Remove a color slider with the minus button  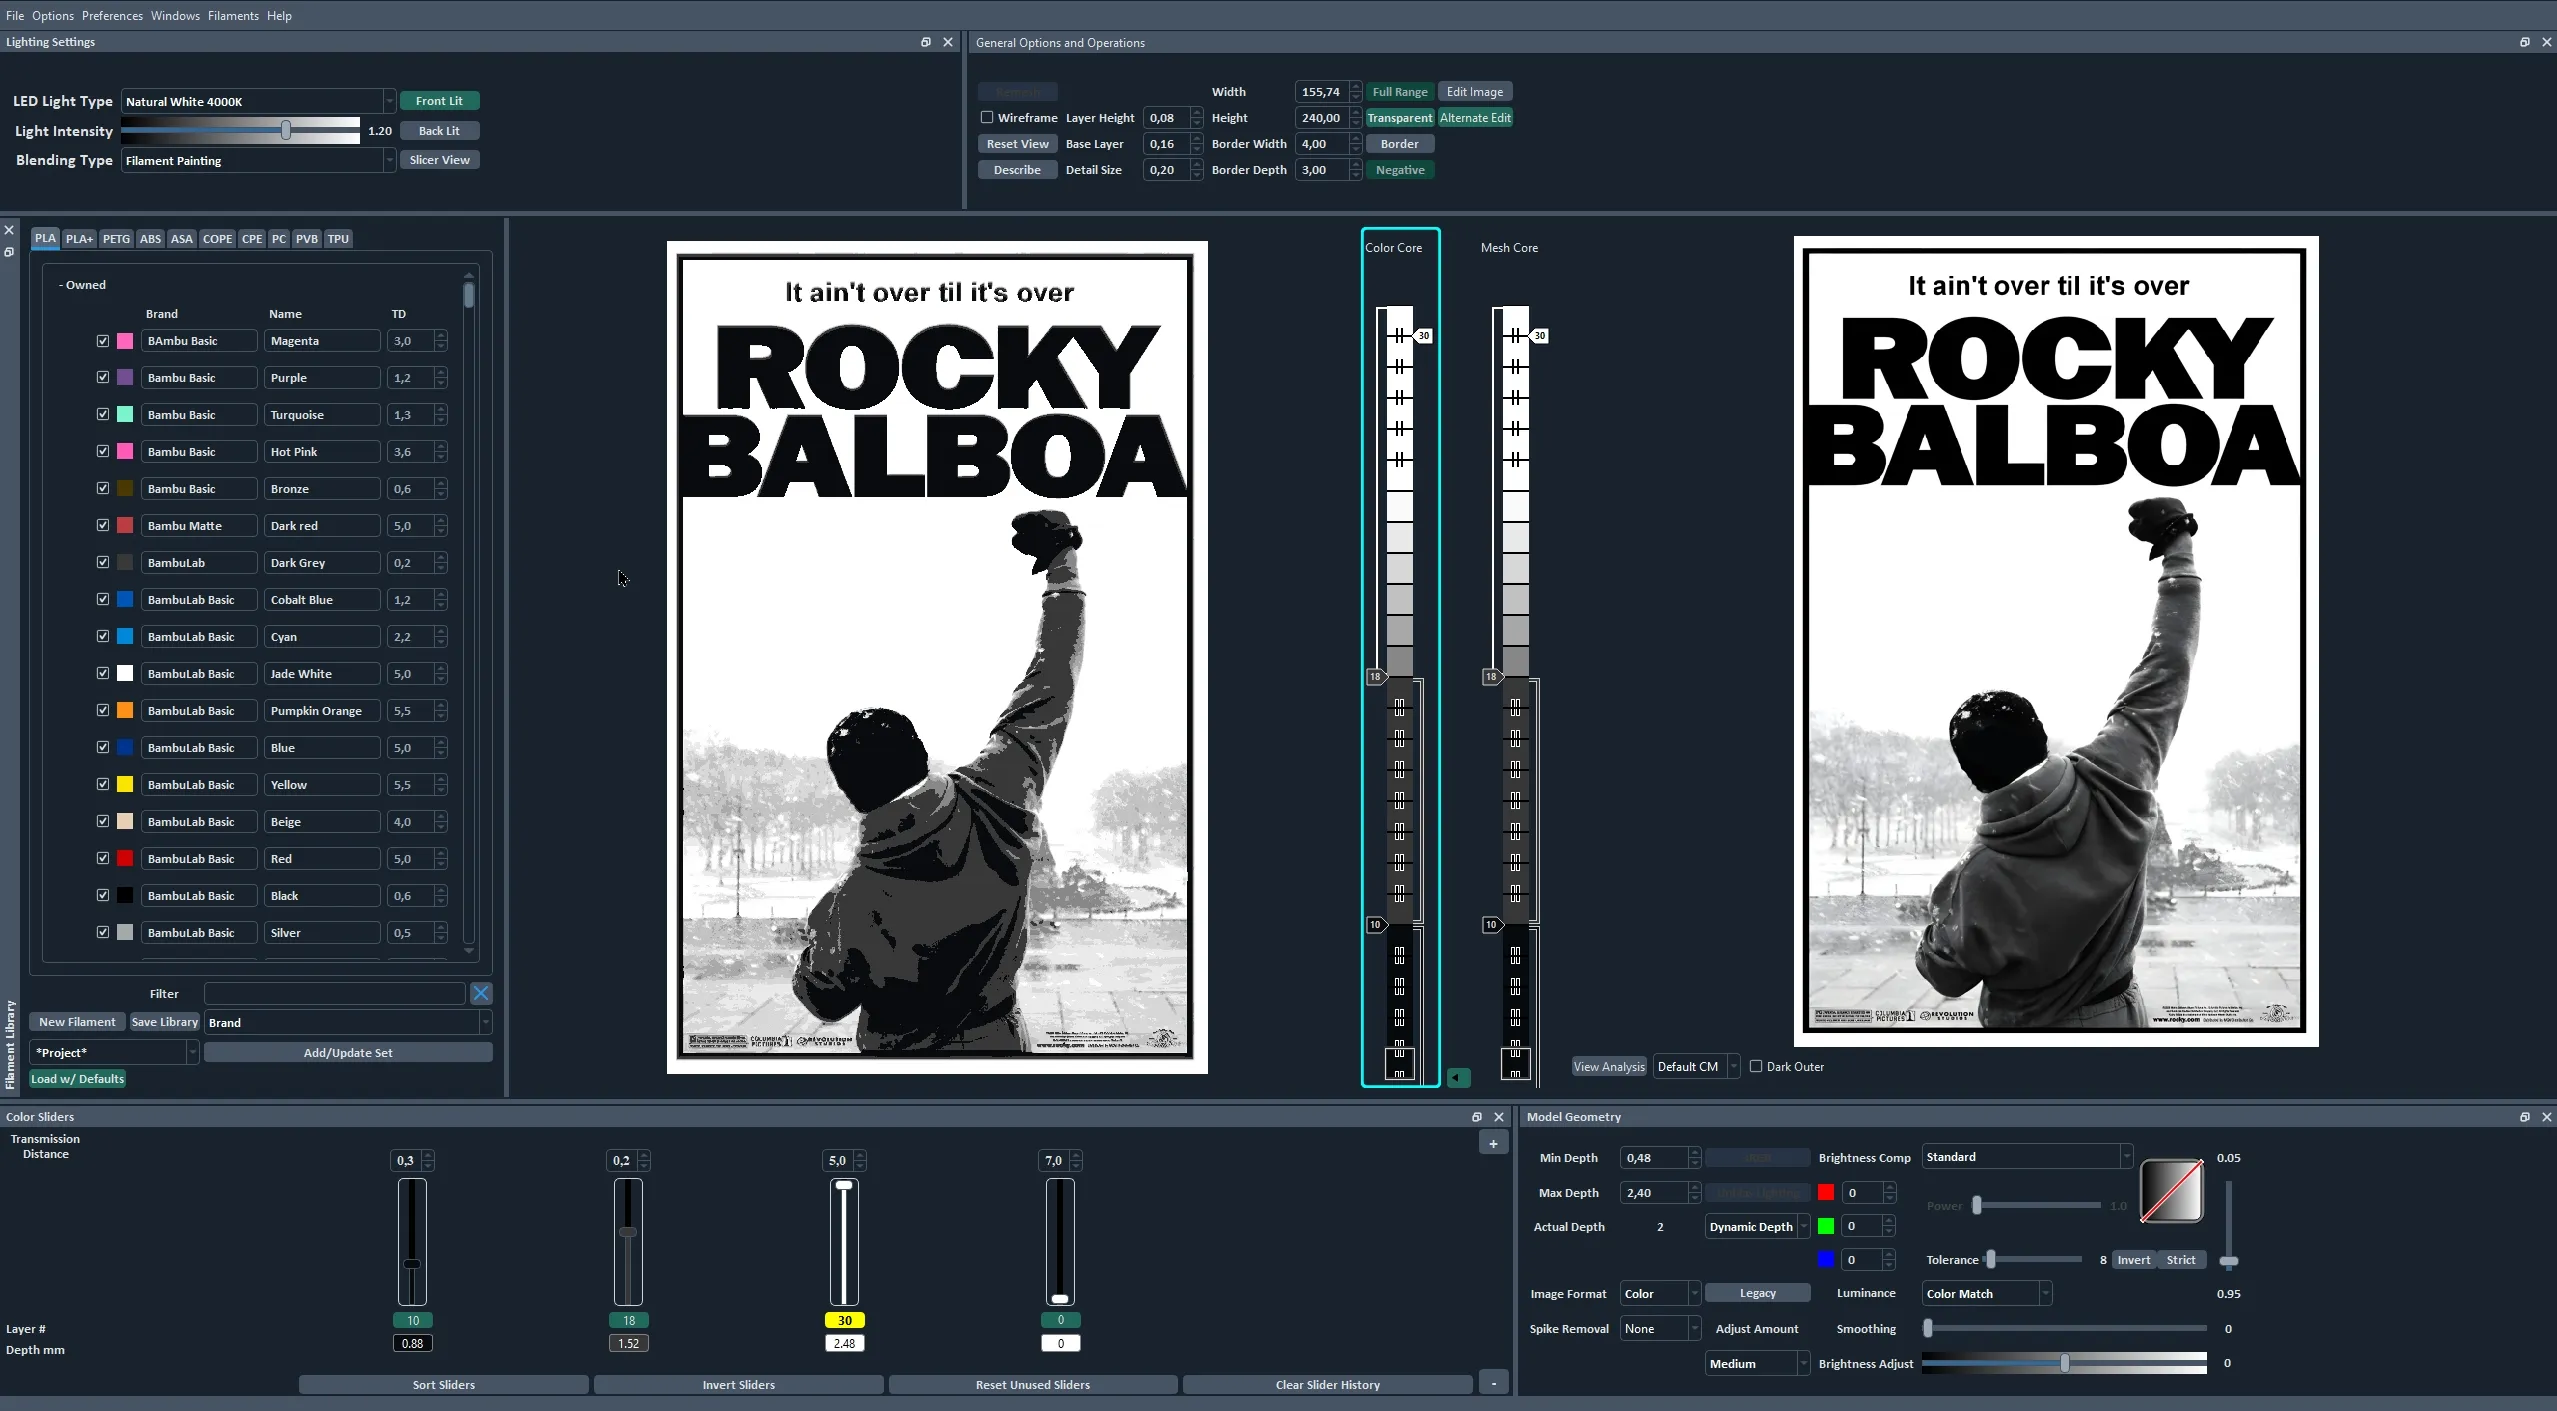[x=1493, y=1384]
